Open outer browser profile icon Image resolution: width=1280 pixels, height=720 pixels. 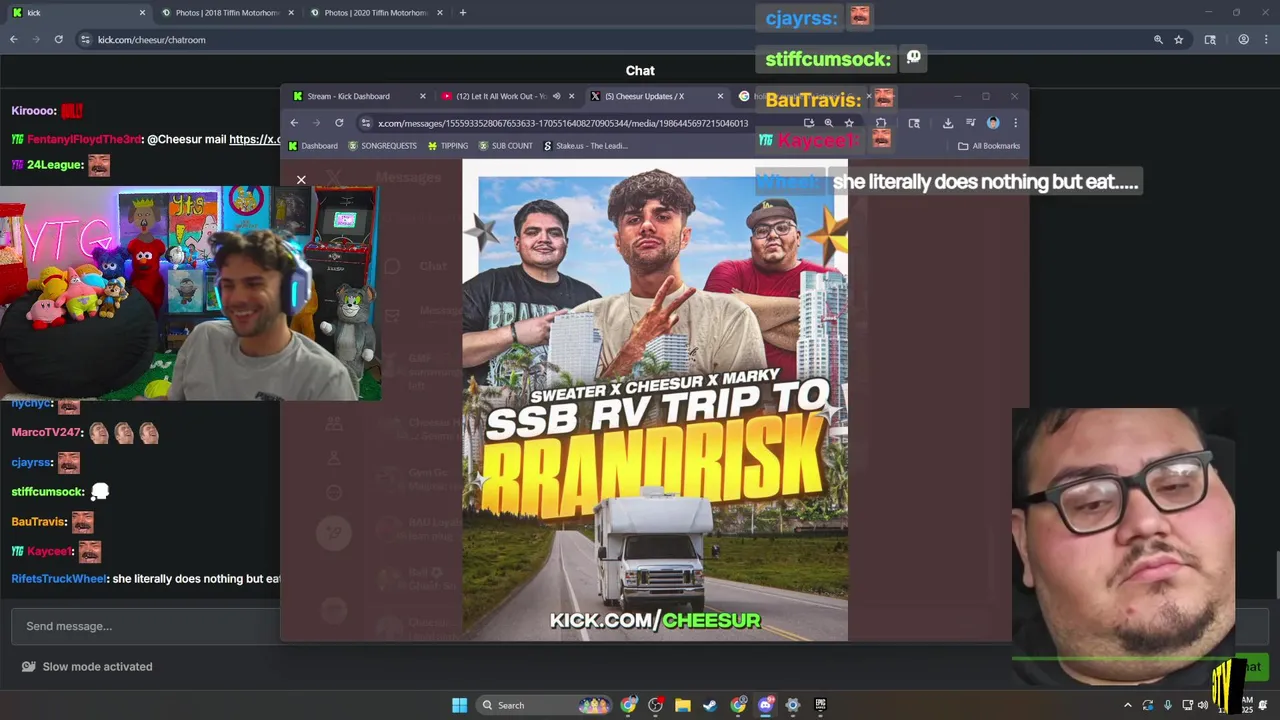[x=1244, y=40]
